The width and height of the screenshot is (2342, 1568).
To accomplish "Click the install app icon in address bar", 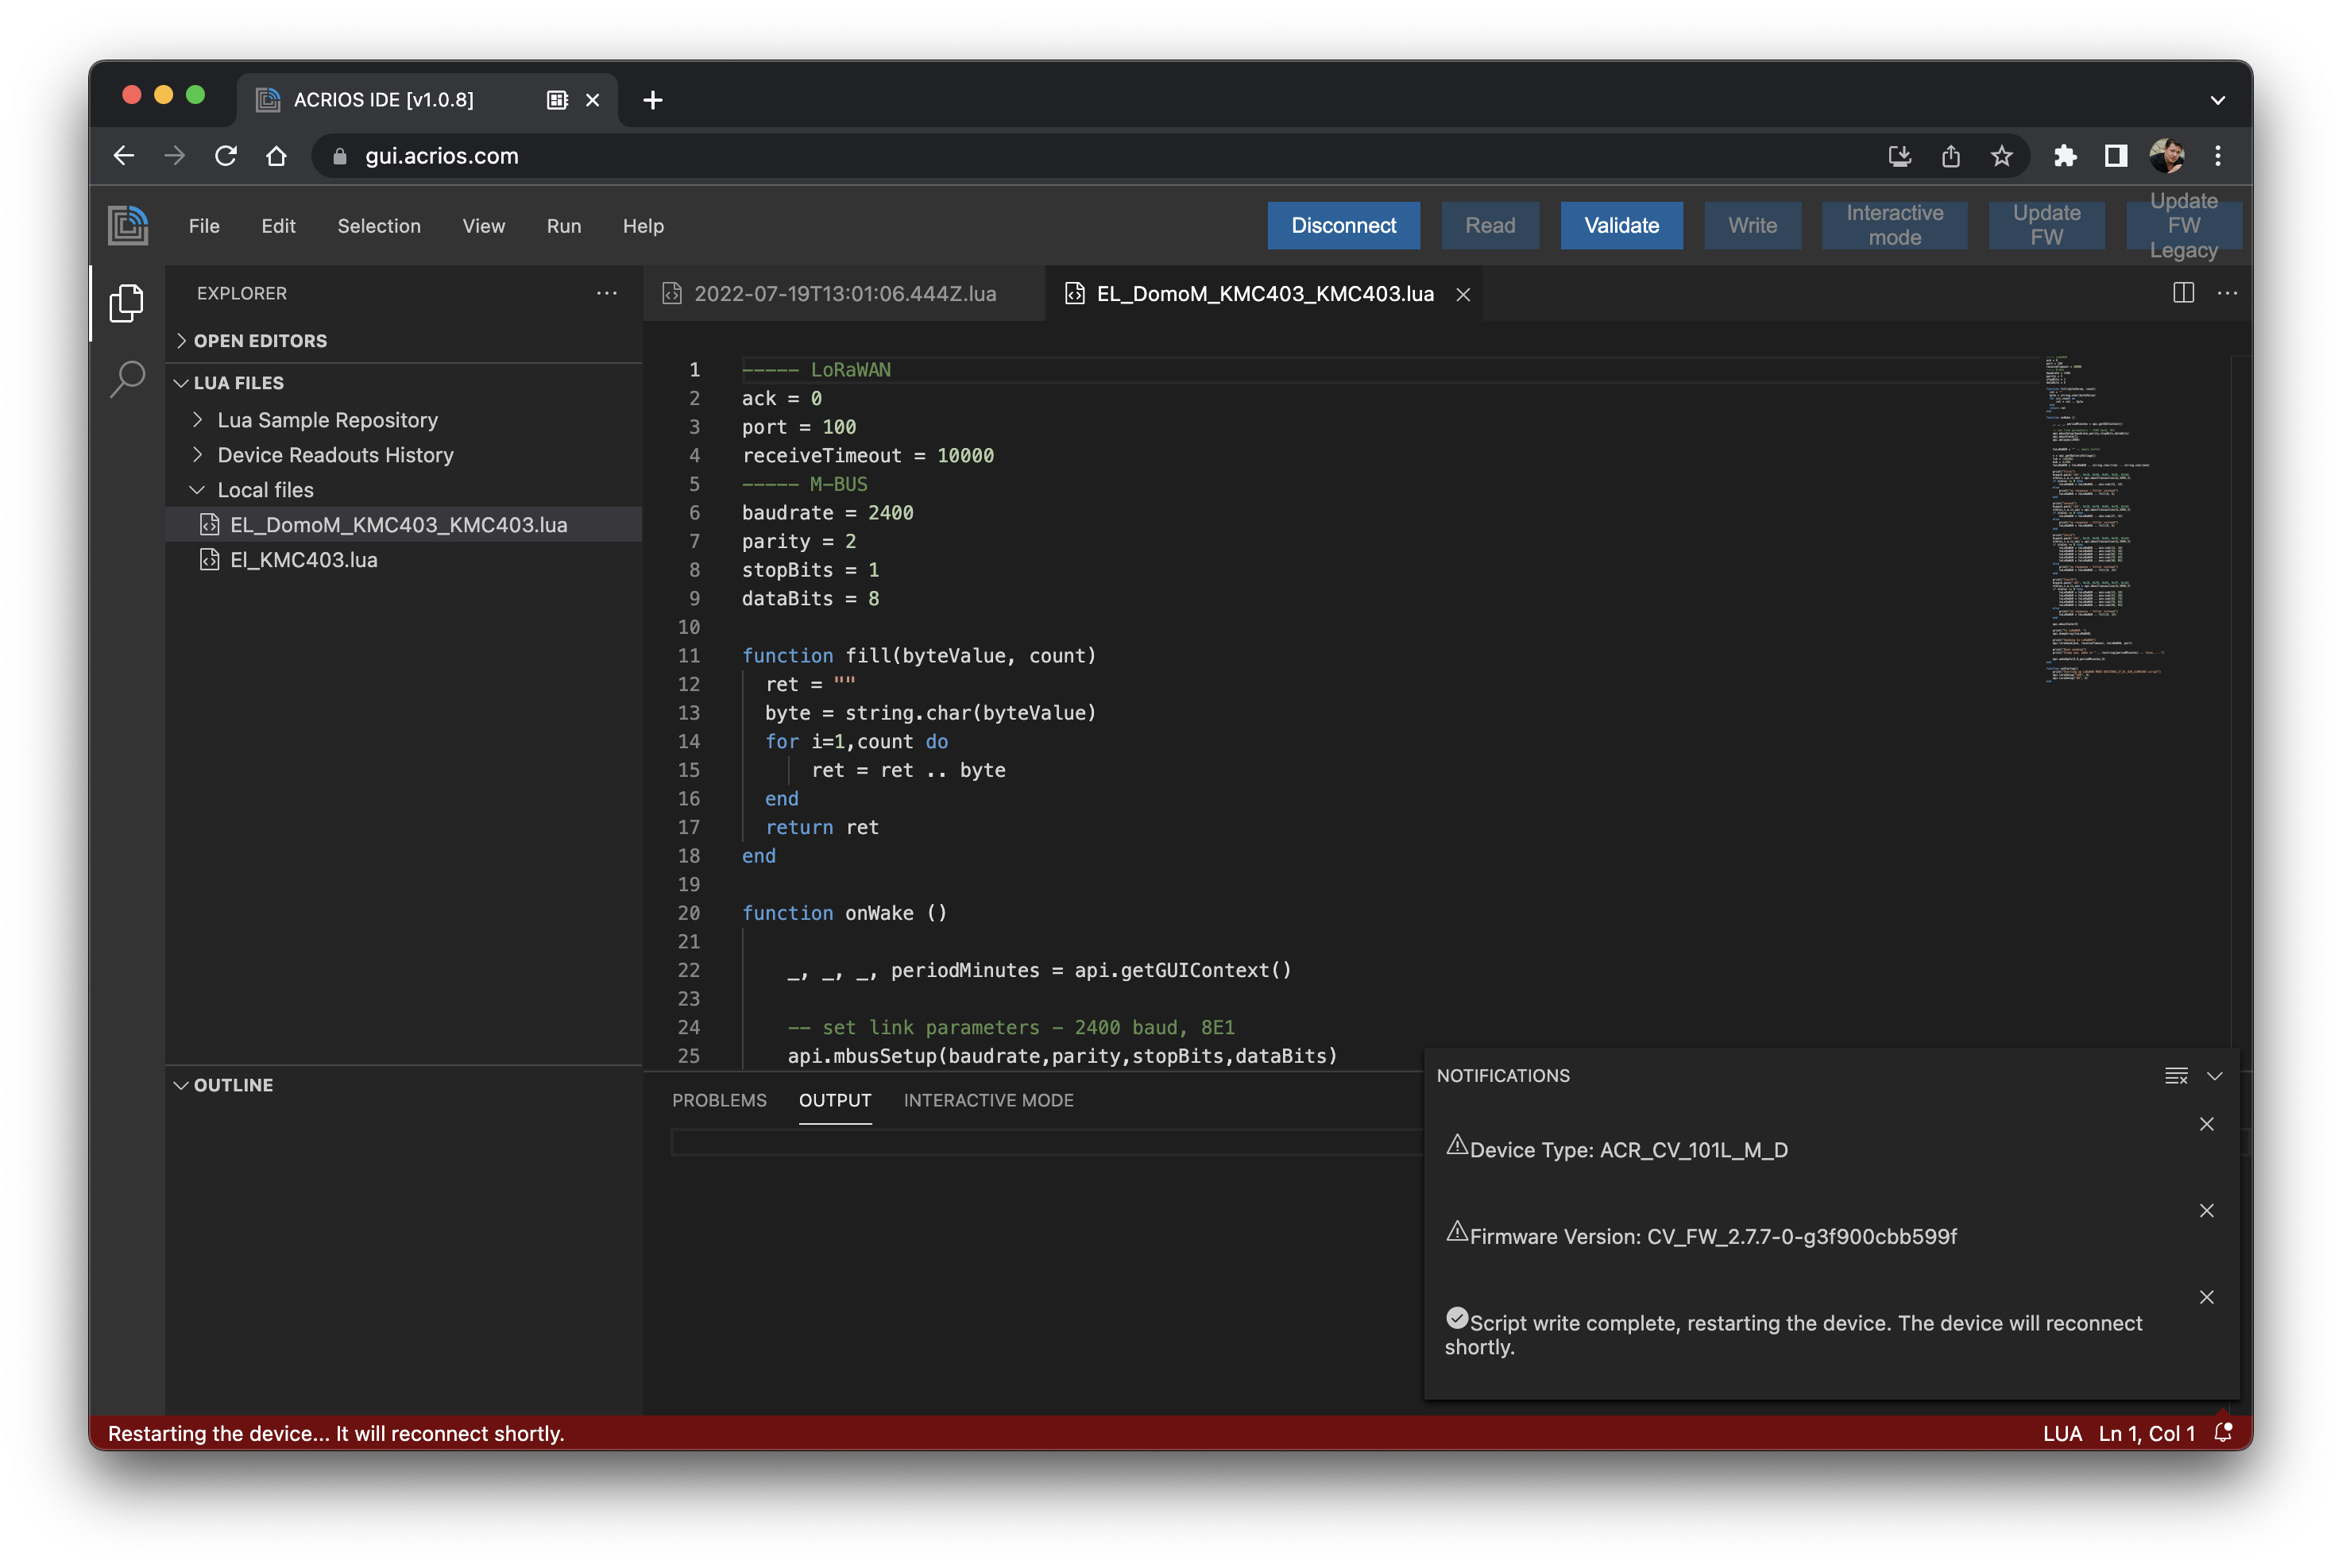I will [1899, 156].
